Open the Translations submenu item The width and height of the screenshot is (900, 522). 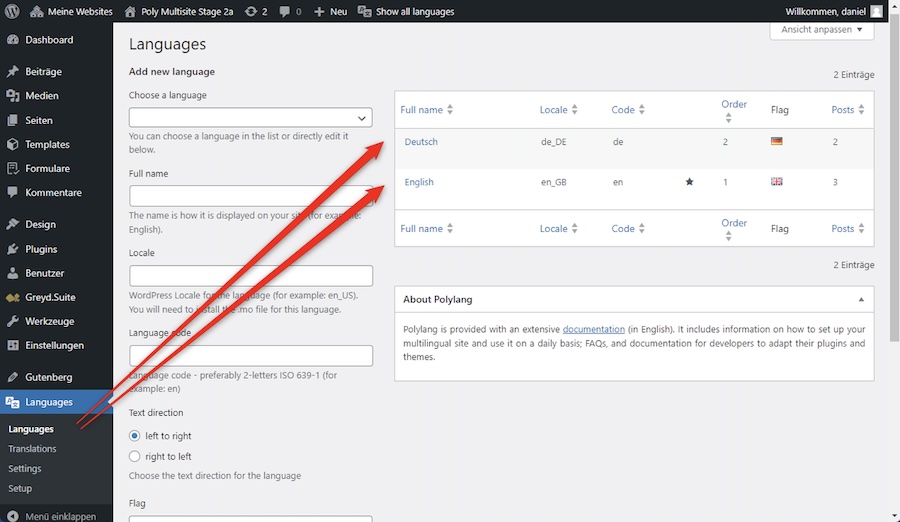32,449
